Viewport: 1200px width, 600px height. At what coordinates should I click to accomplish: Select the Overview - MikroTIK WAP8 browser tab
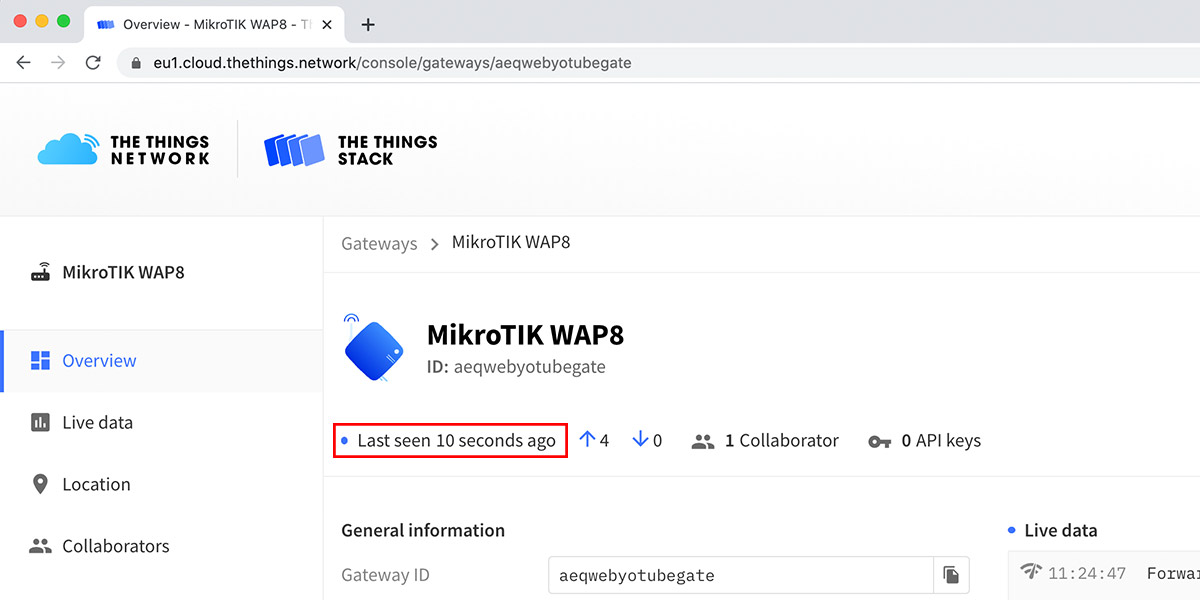pyautogui.click(x=214, y=25)
